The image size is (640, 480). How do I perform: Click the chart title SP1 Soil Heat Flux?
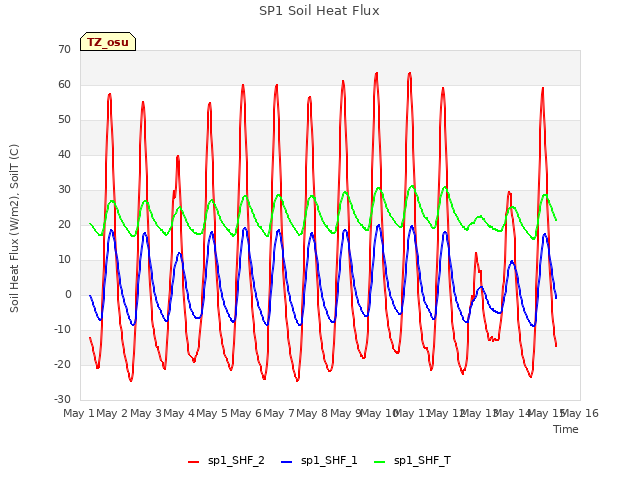click(319, 11)
